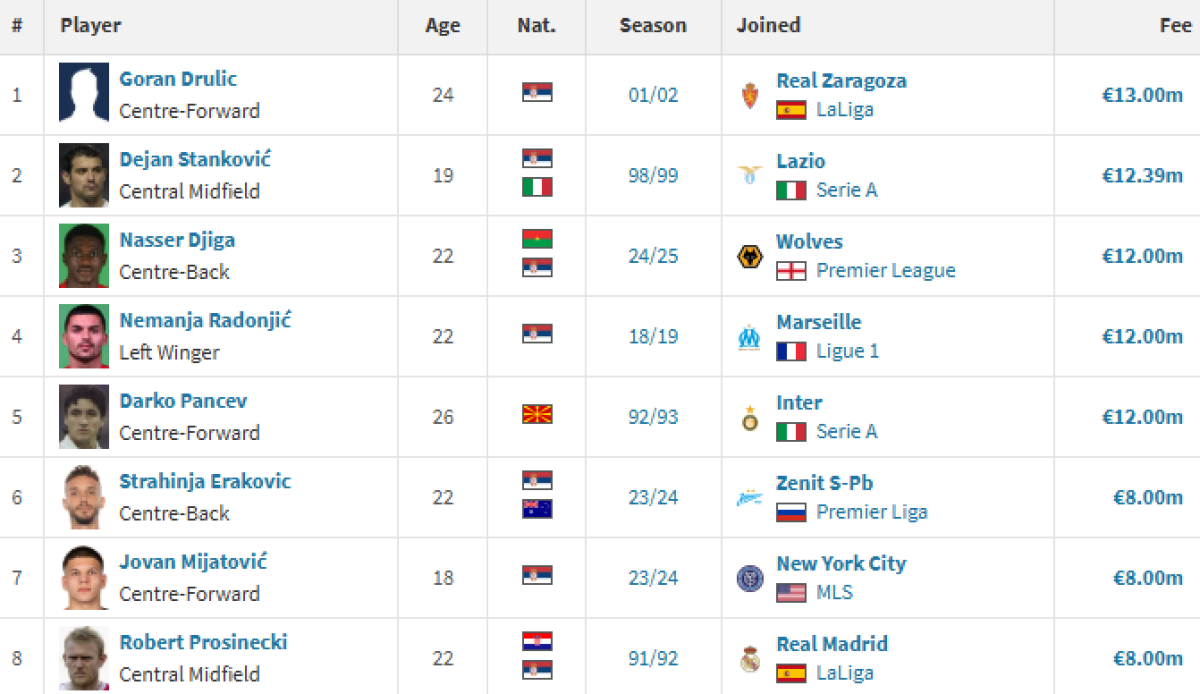Sort the table by Age column
Viewport: 1200px width, 694px height.
pyautogui.click(x=443, y=26)
